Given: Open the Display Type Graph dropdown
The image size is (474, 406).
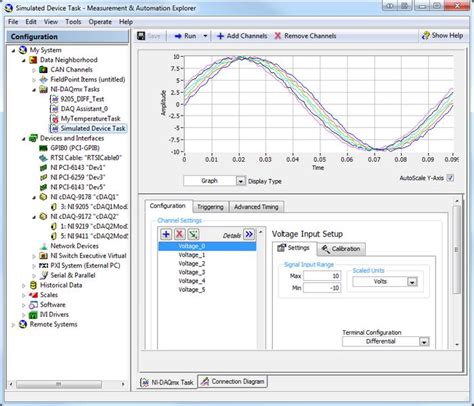Looking at the screenshot, I should [x=241, y=181].
